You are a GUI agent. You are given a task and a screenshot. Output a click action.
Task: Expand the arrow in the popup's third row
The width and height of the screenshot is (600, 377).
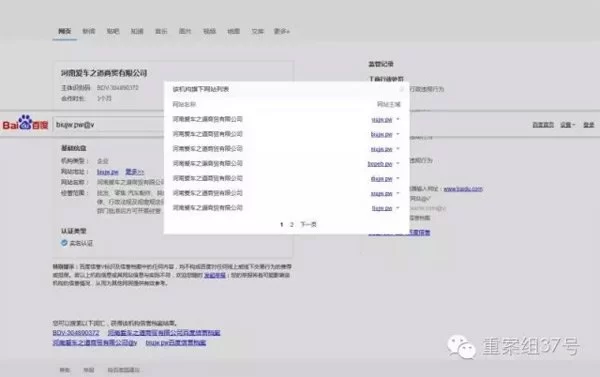(x=398, y=149)
